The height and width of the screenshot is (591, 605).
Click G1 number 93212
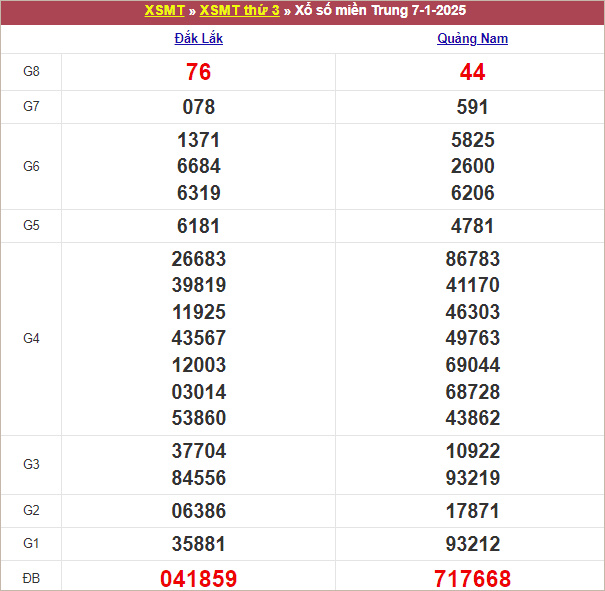[x=472, y=544]
